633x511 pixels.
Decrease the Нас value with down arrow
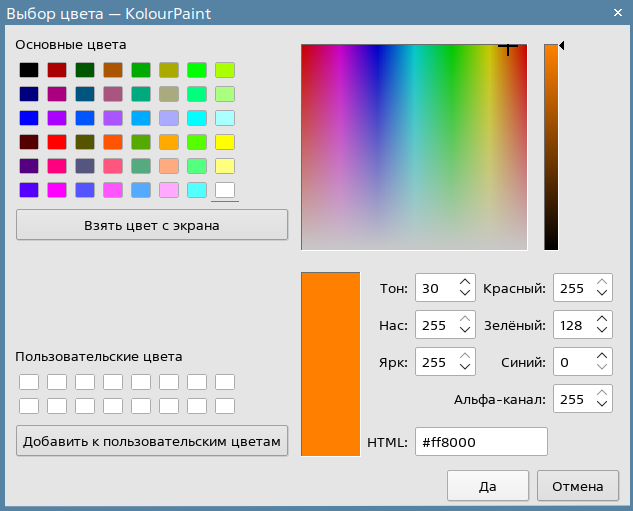[x=465, y=331]
